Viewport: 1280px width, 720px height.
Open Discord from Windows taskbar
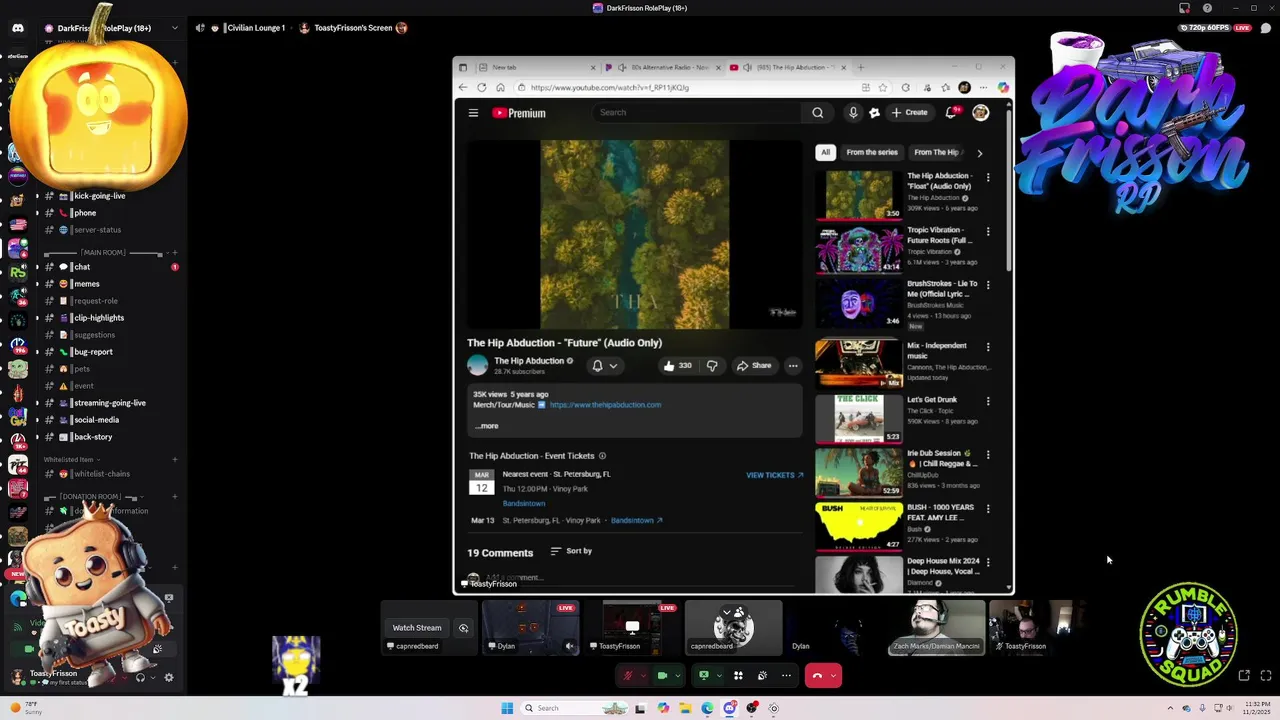[729, 708]
